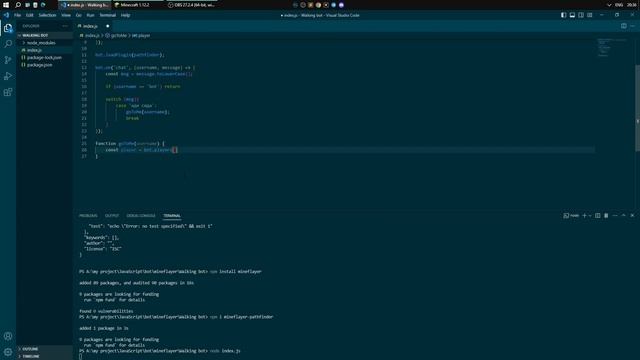Click the VS Code logo in the menu bar
Viewport: 640px width, 360px height.
click(6, 15)
